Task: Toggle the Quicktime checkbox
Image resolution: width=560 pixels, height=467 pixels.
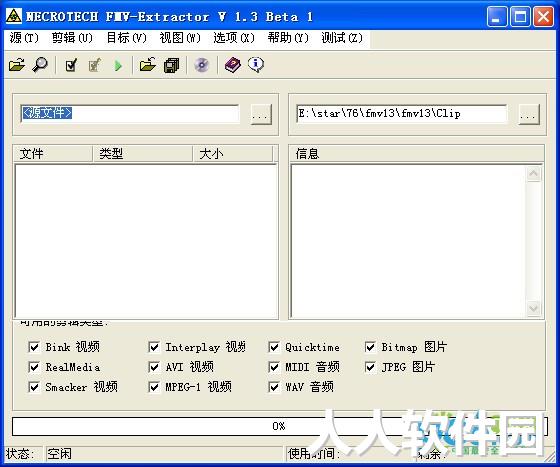Action: [x=274, y=347]
